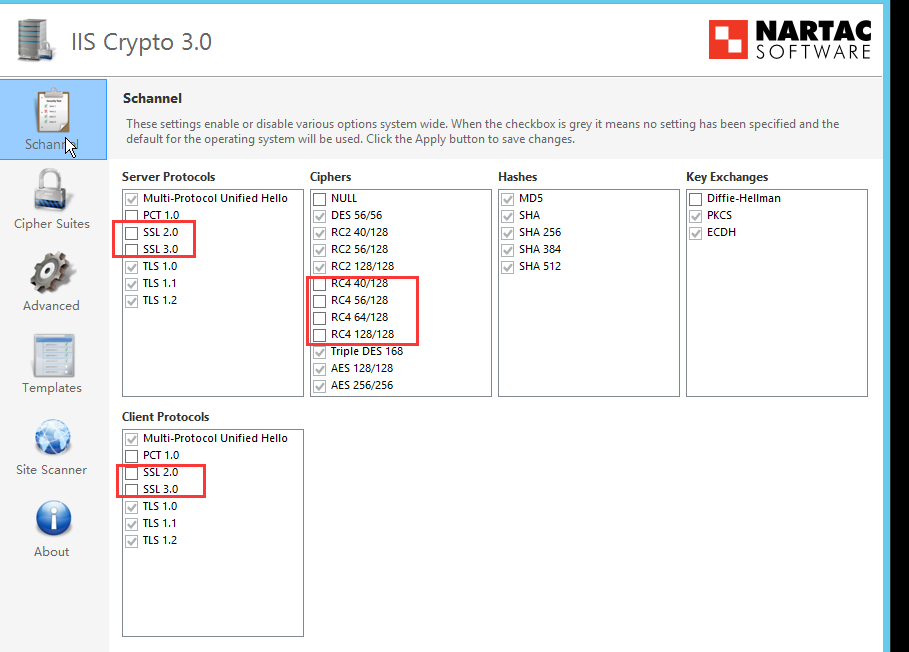The height and width of the screenshot is (652, 909).
Task: Select the Advanced sidebar label
Action: coord(51,305)
